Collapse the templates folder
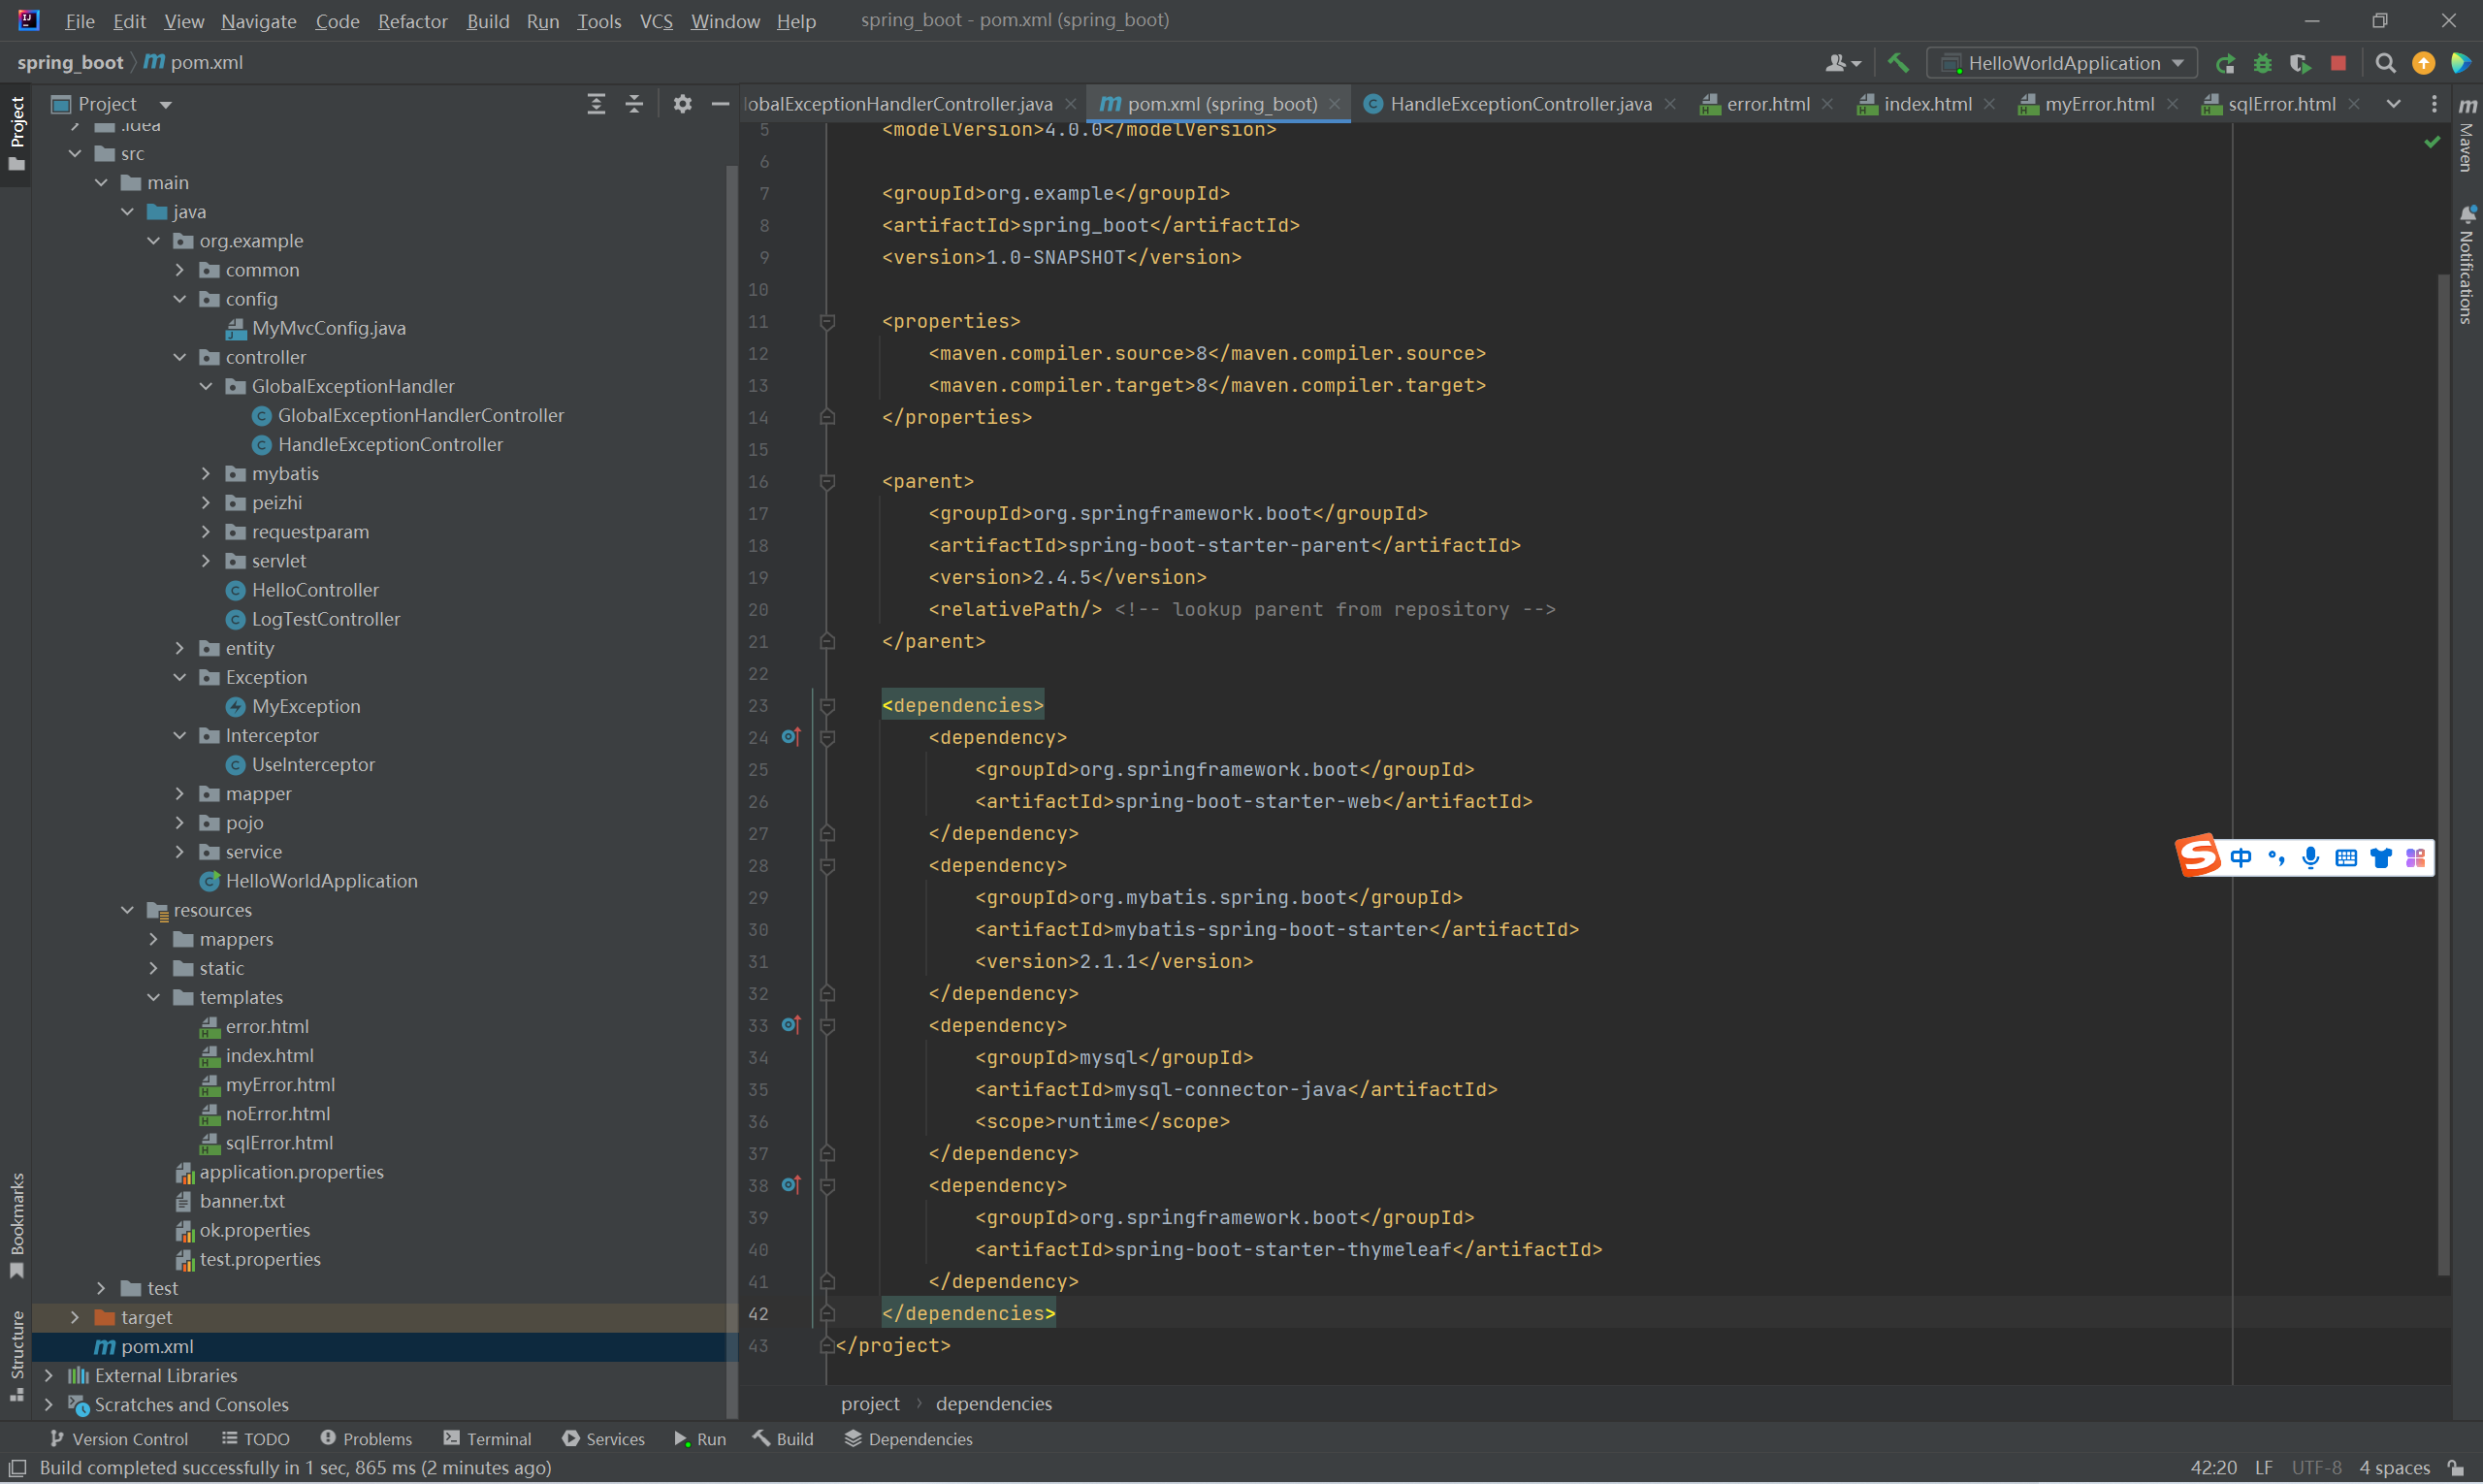The height and width of the screenshot is (1484, 2483). (x=154, y=997)
